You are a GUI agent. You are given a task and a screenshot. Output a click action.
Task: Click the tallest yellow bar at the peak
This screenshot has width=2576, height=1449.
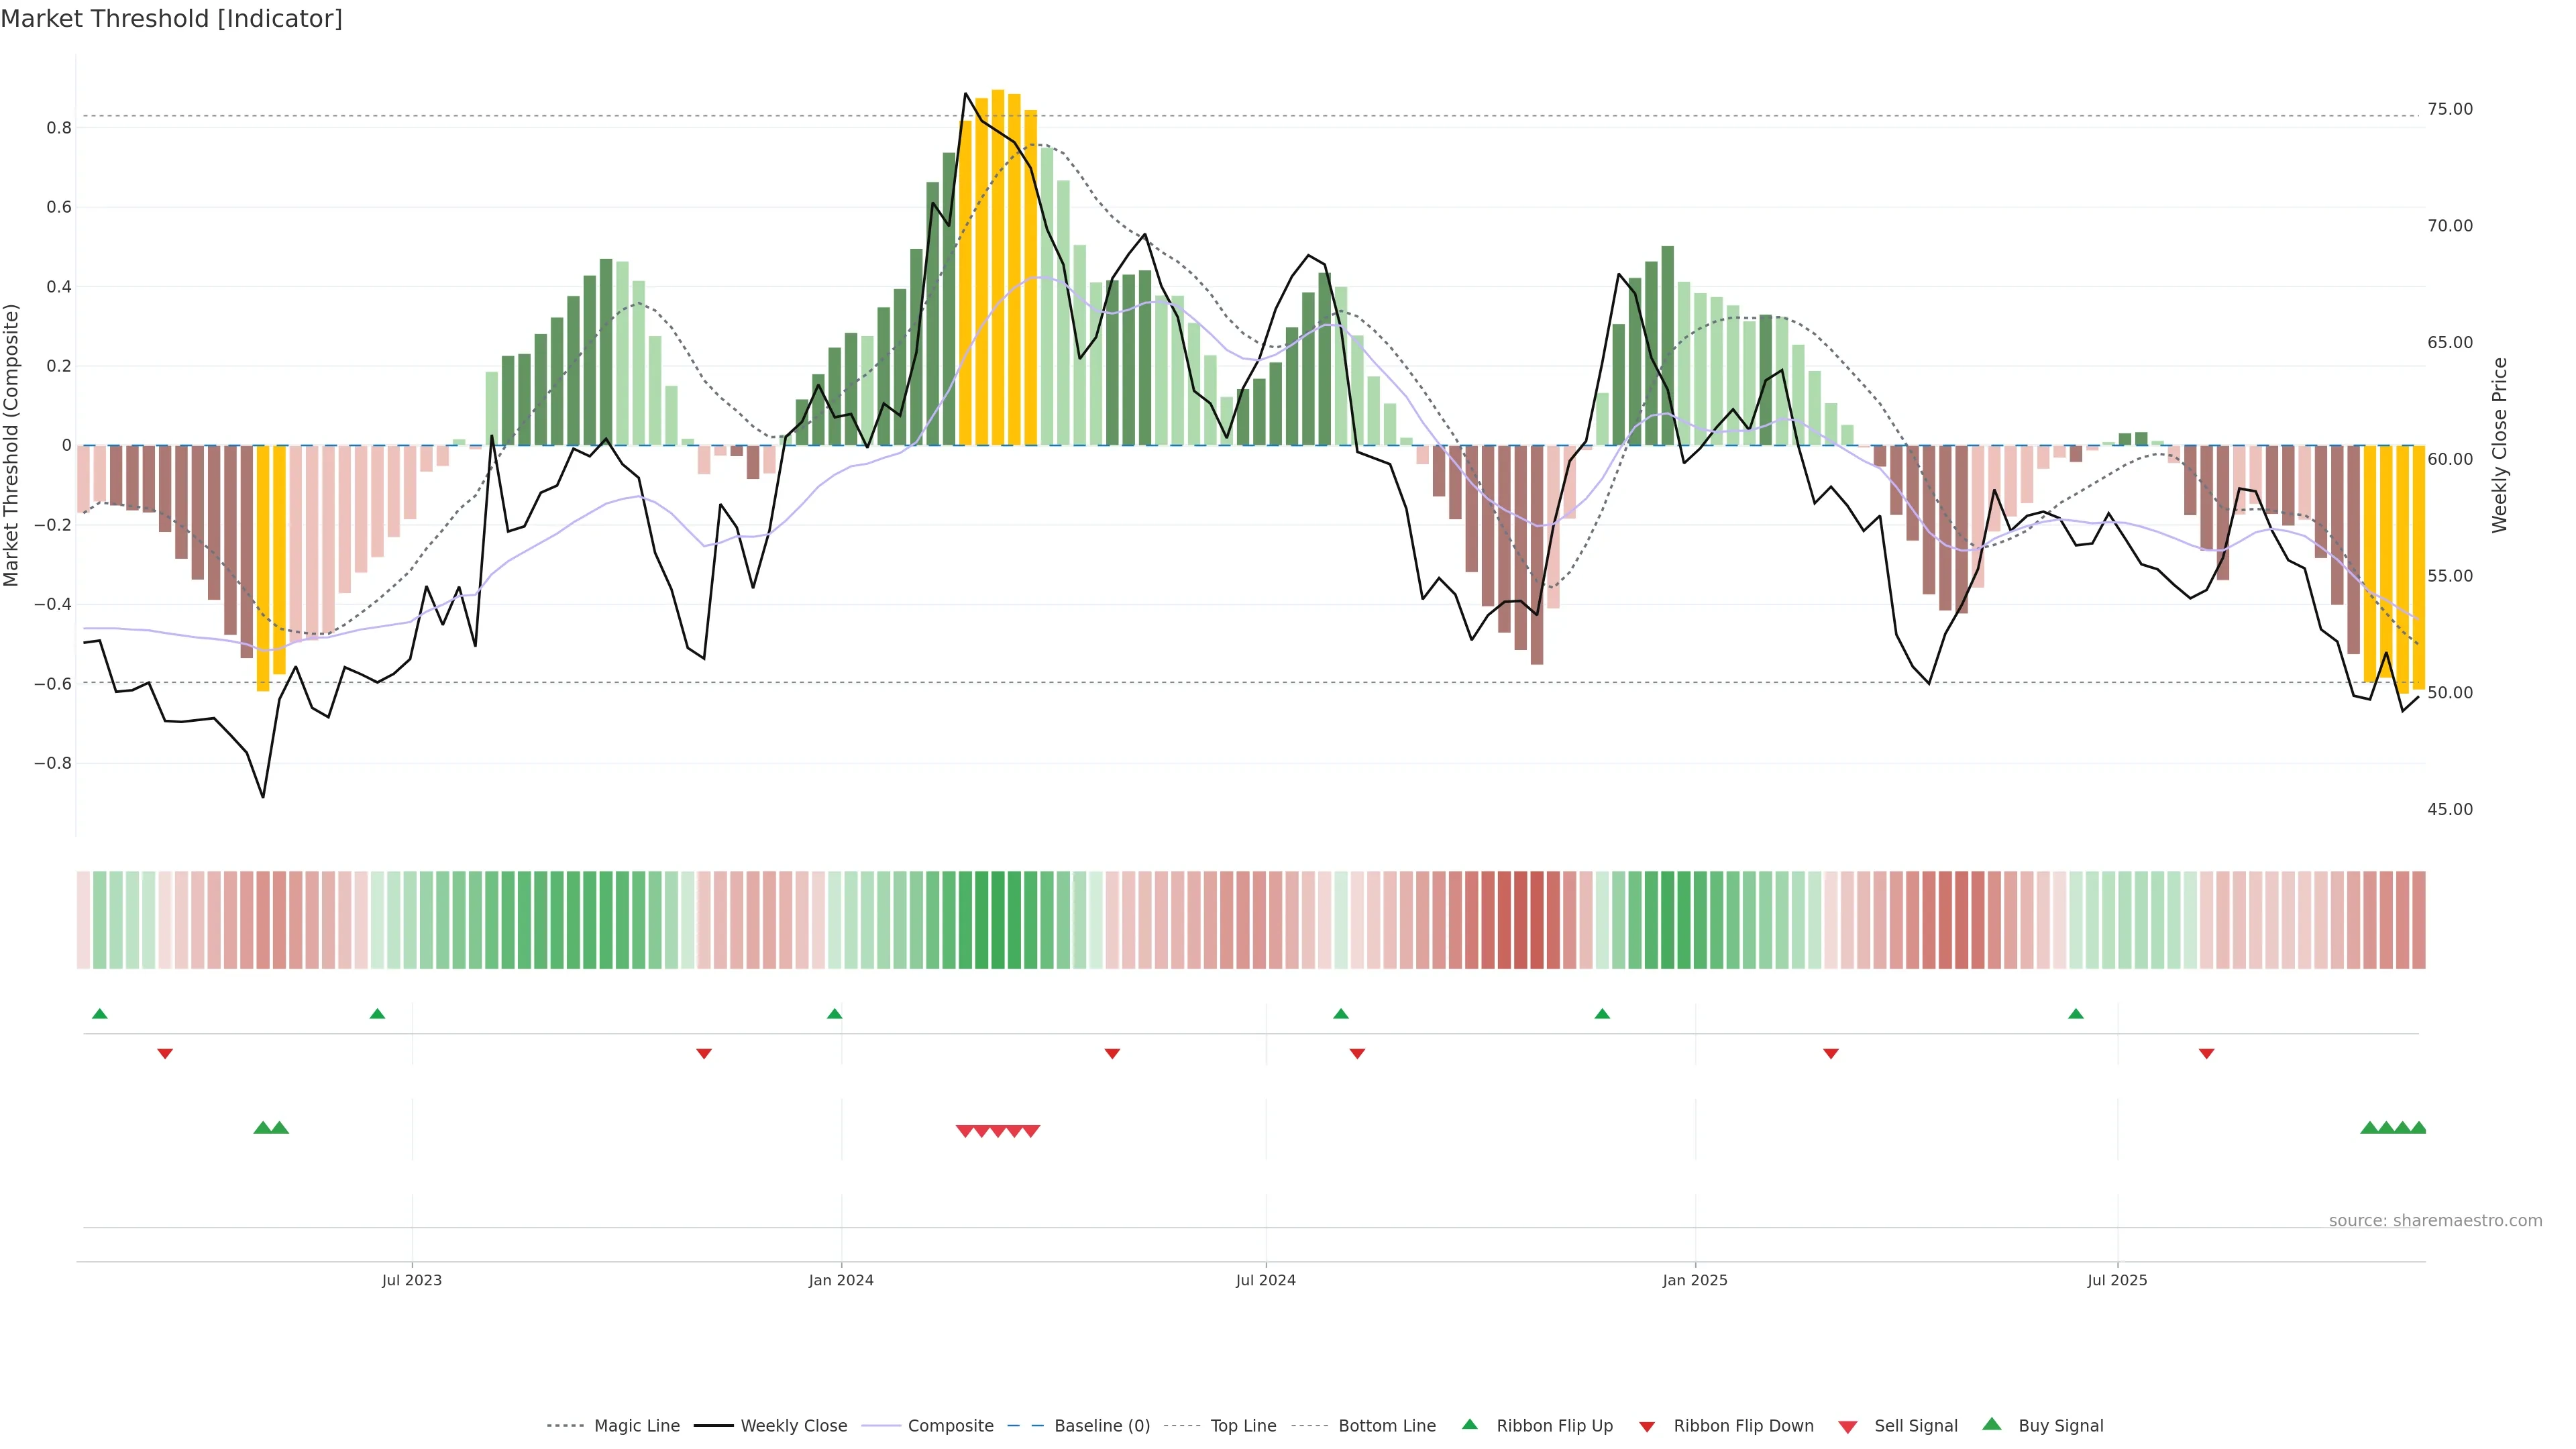click(x=998, y=260)
